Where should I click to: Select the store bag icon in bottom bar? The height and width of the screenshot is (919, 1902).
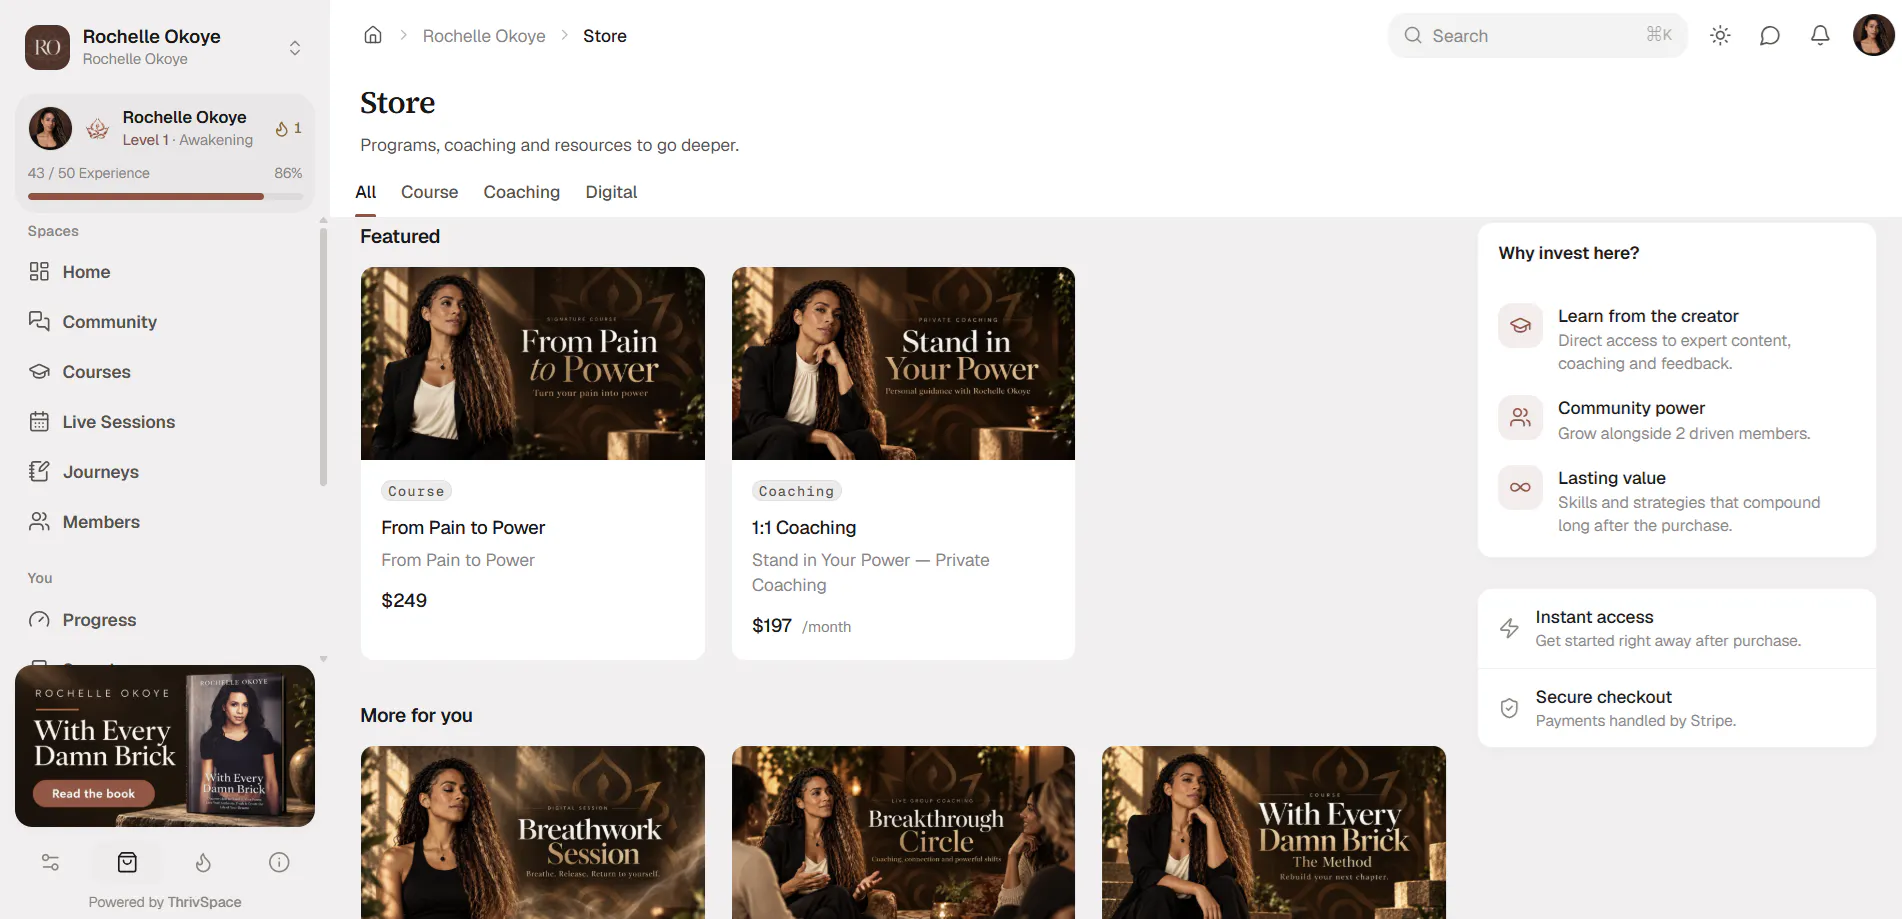(x=127, y=862)
